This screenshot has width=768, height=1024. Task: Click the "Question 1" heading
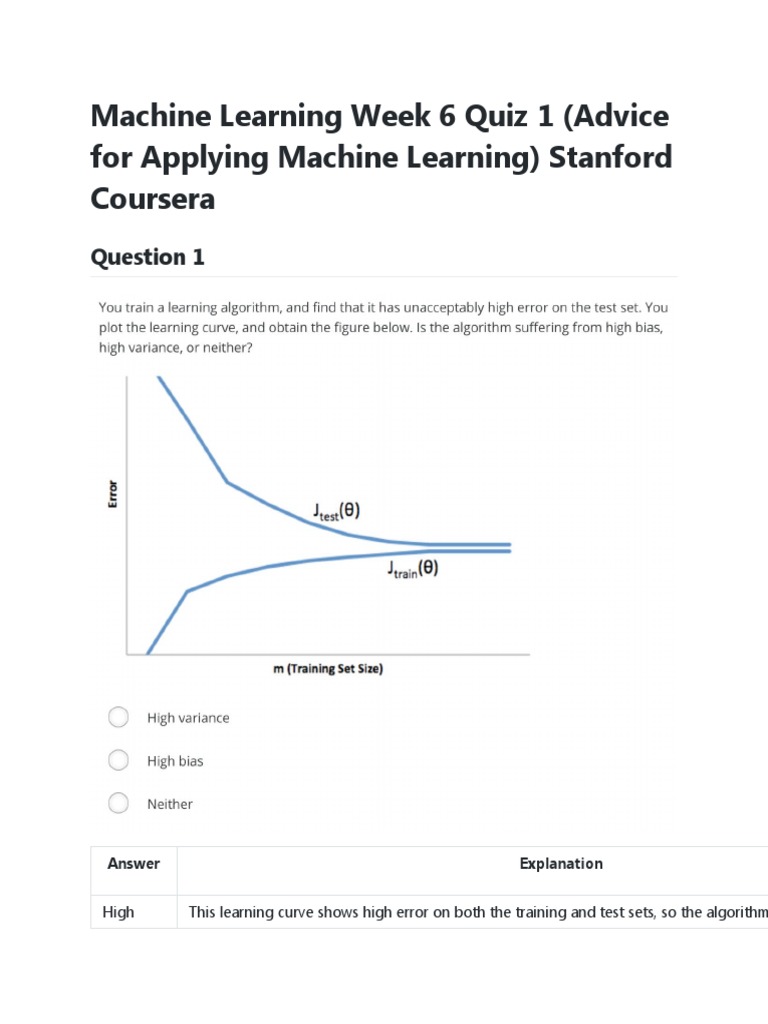[148, 257]
